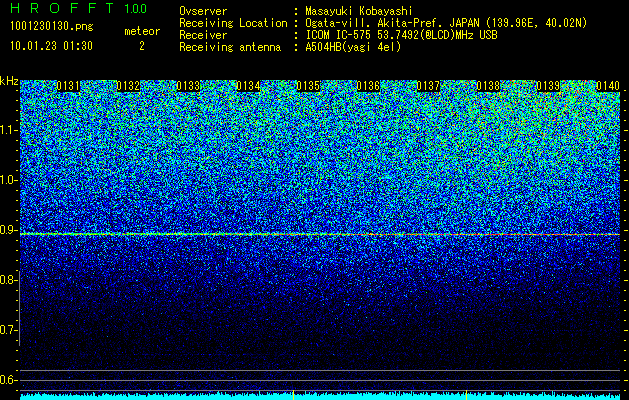Click the ICOM IC-575 53.7492 MHz USB text
Image resolution: width=629 pixels, height=400 pixels.
click(401, 35)
